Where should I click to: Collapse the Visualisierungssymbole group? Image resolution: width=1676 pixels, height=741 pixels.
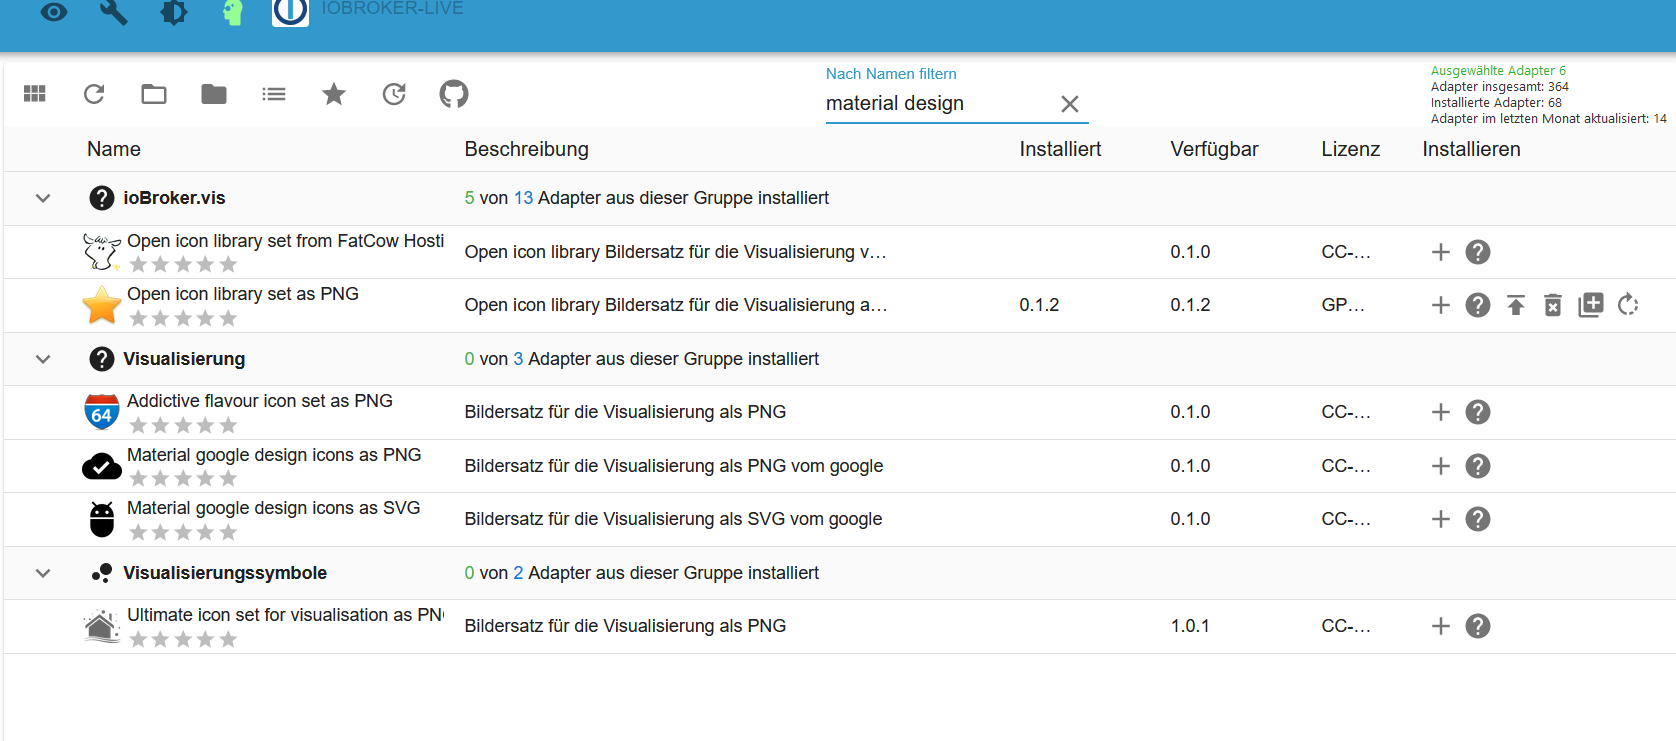[x=43, y=573]
